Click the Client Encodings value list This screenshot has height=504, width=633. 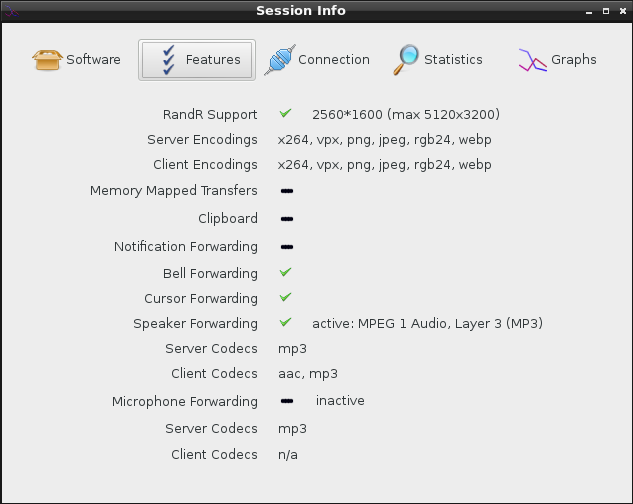click(384, 165)
